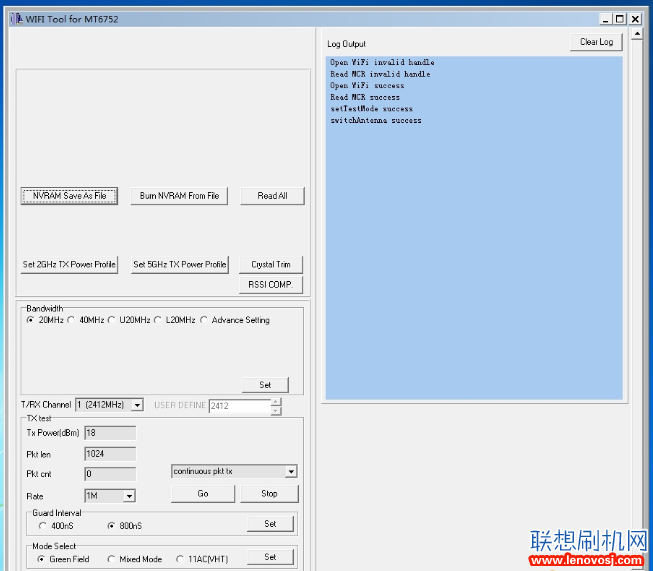Click the Crystal Trim button
Image resolution: width=653 pixels, height=571 pixels.
pyautogui.click(x=271, y=264)
